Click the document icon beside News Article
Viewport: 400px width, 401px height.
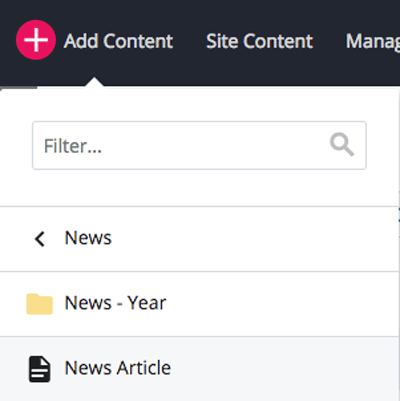39,369
